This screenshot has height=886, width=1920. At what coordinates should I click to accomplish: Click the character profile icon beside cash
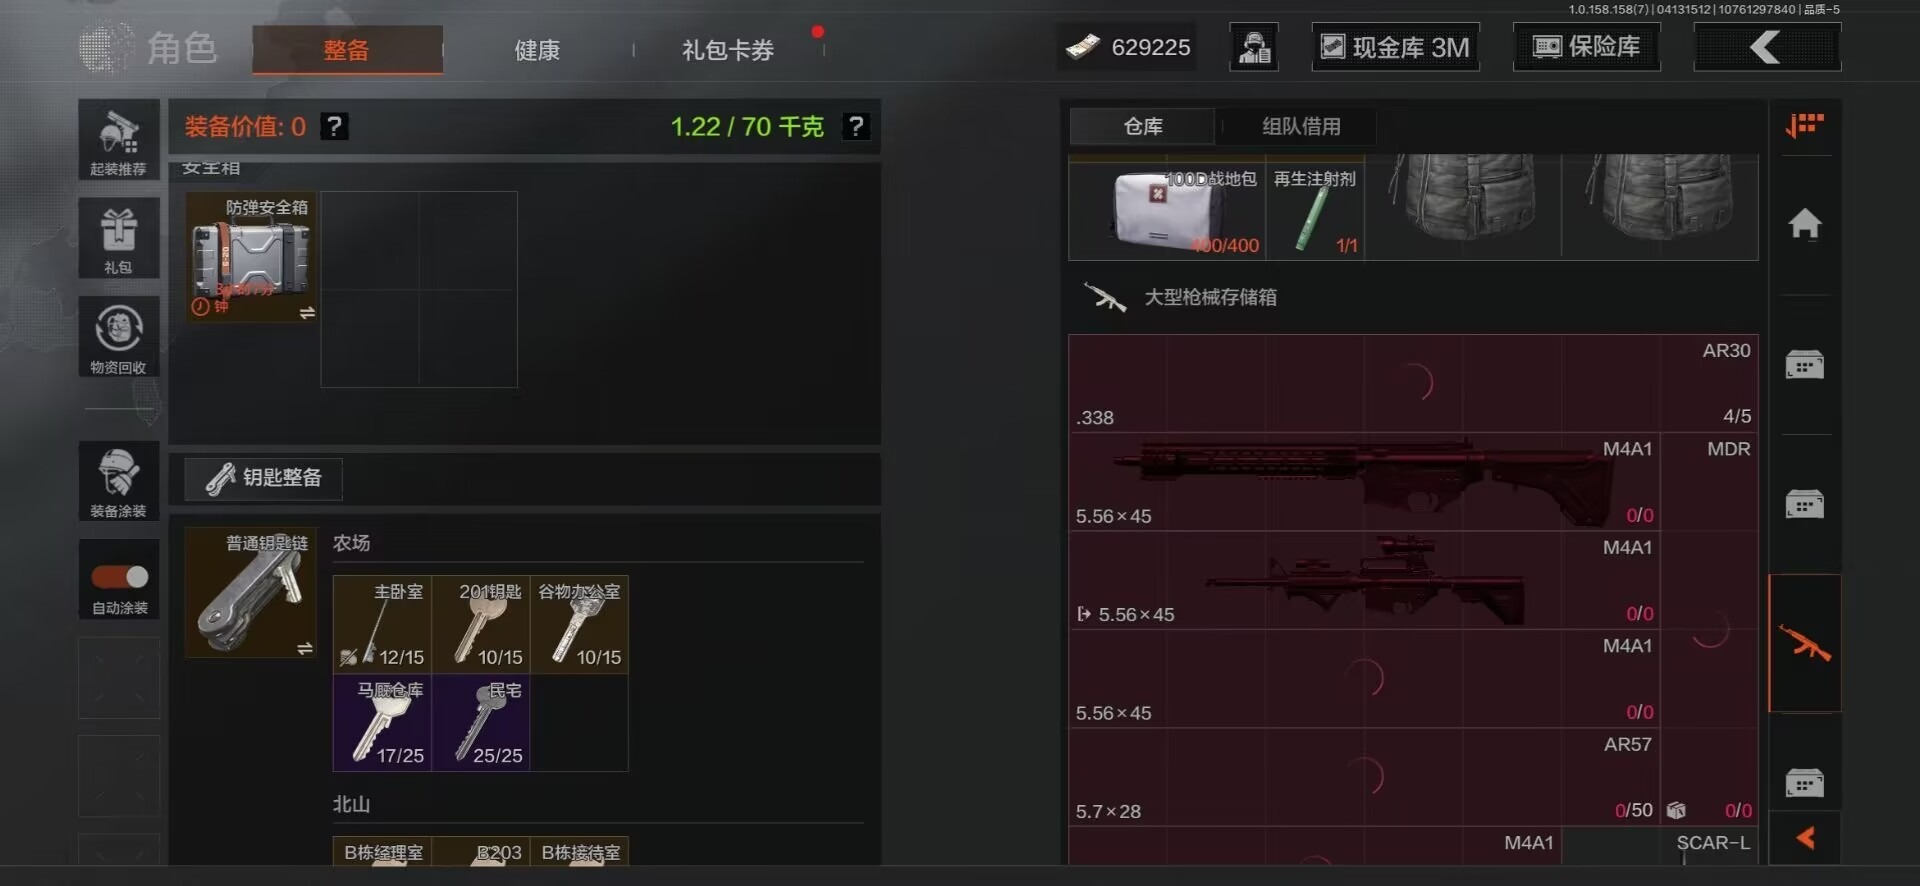[1254, 47]
